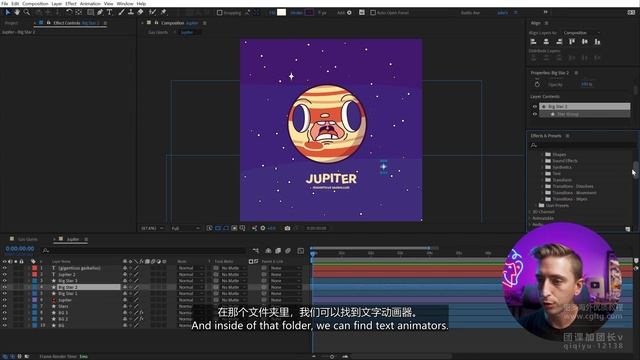Click the timeline layer search field
Viewport: 640px width, 360px height.
[143, 251]
